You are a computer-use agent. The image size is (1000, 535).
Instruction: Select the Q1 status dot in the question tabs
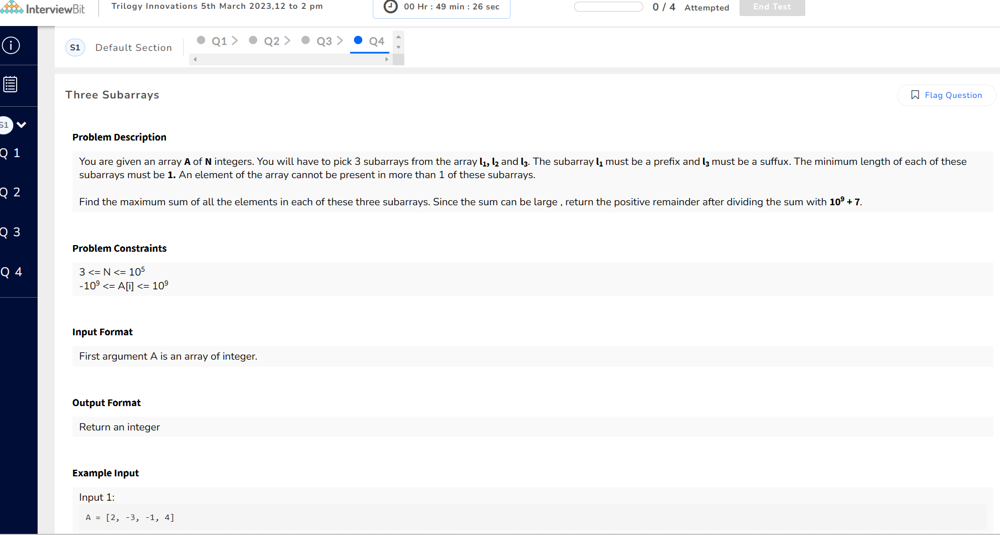[201, 41]
